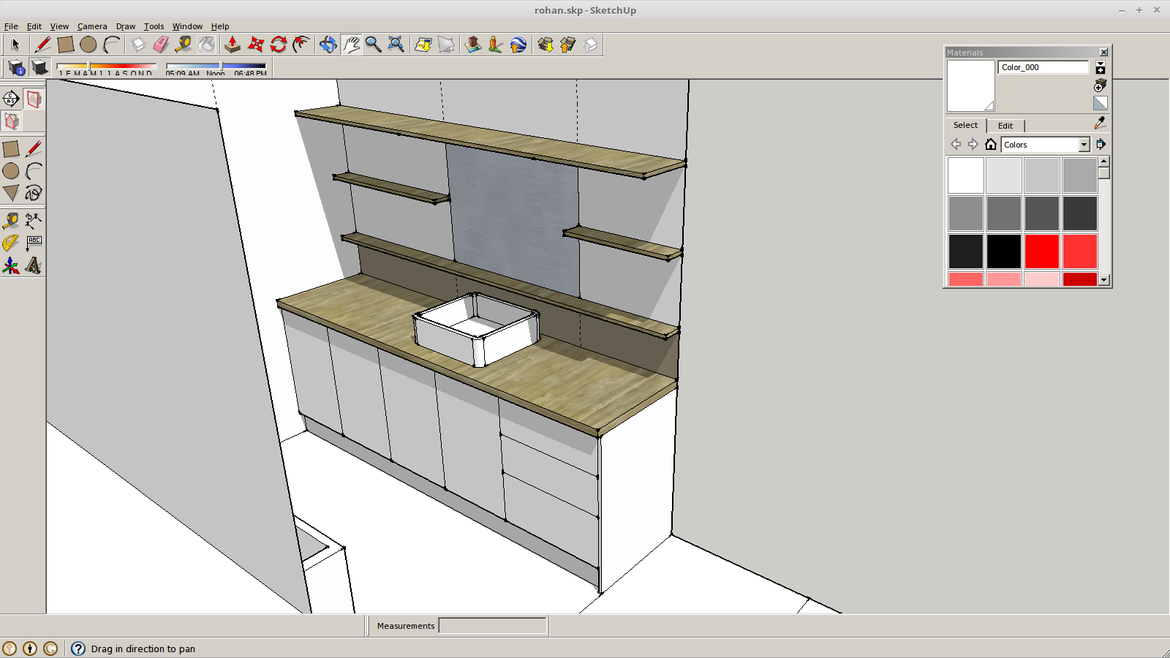The image size is (1170, 658).
Task: Open the materials details arrow menu
Action: pyautogui.click(x=1100, y=145)
